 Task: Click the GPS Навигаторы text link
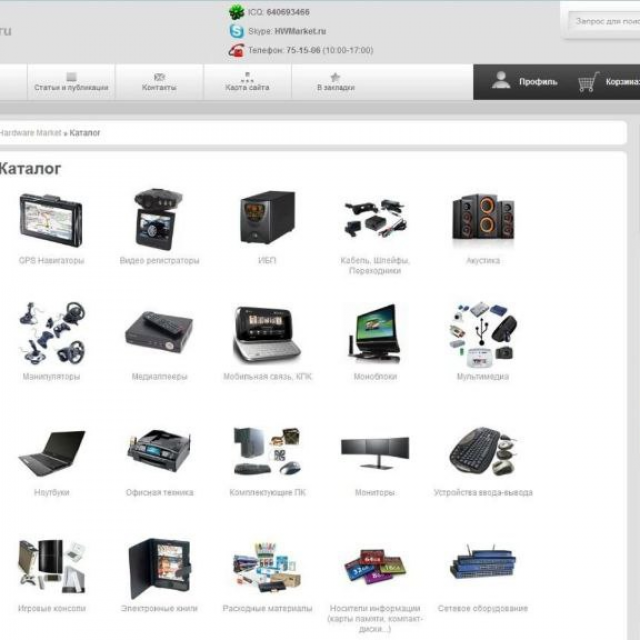[x=51, y=260]
